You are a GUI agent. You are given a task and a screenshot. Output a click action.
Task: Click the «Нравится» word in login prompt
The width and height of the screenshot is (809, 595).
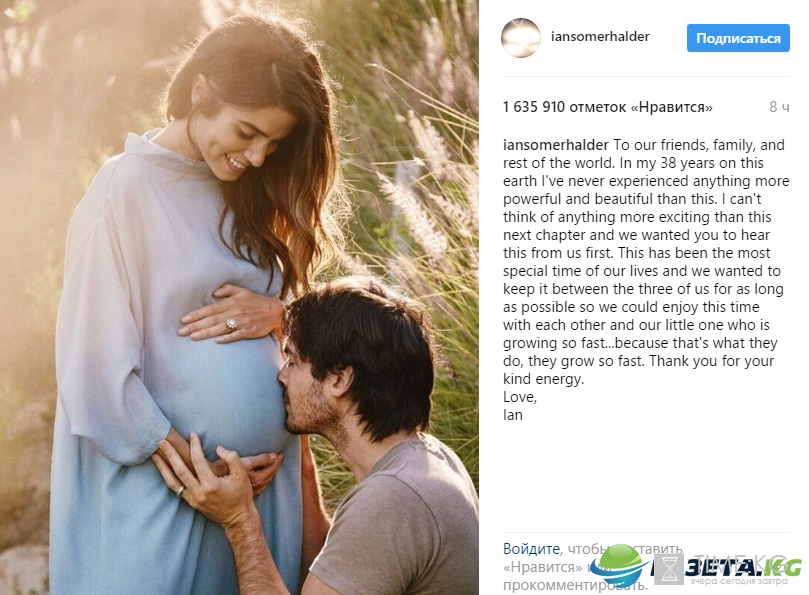[542, 567]
